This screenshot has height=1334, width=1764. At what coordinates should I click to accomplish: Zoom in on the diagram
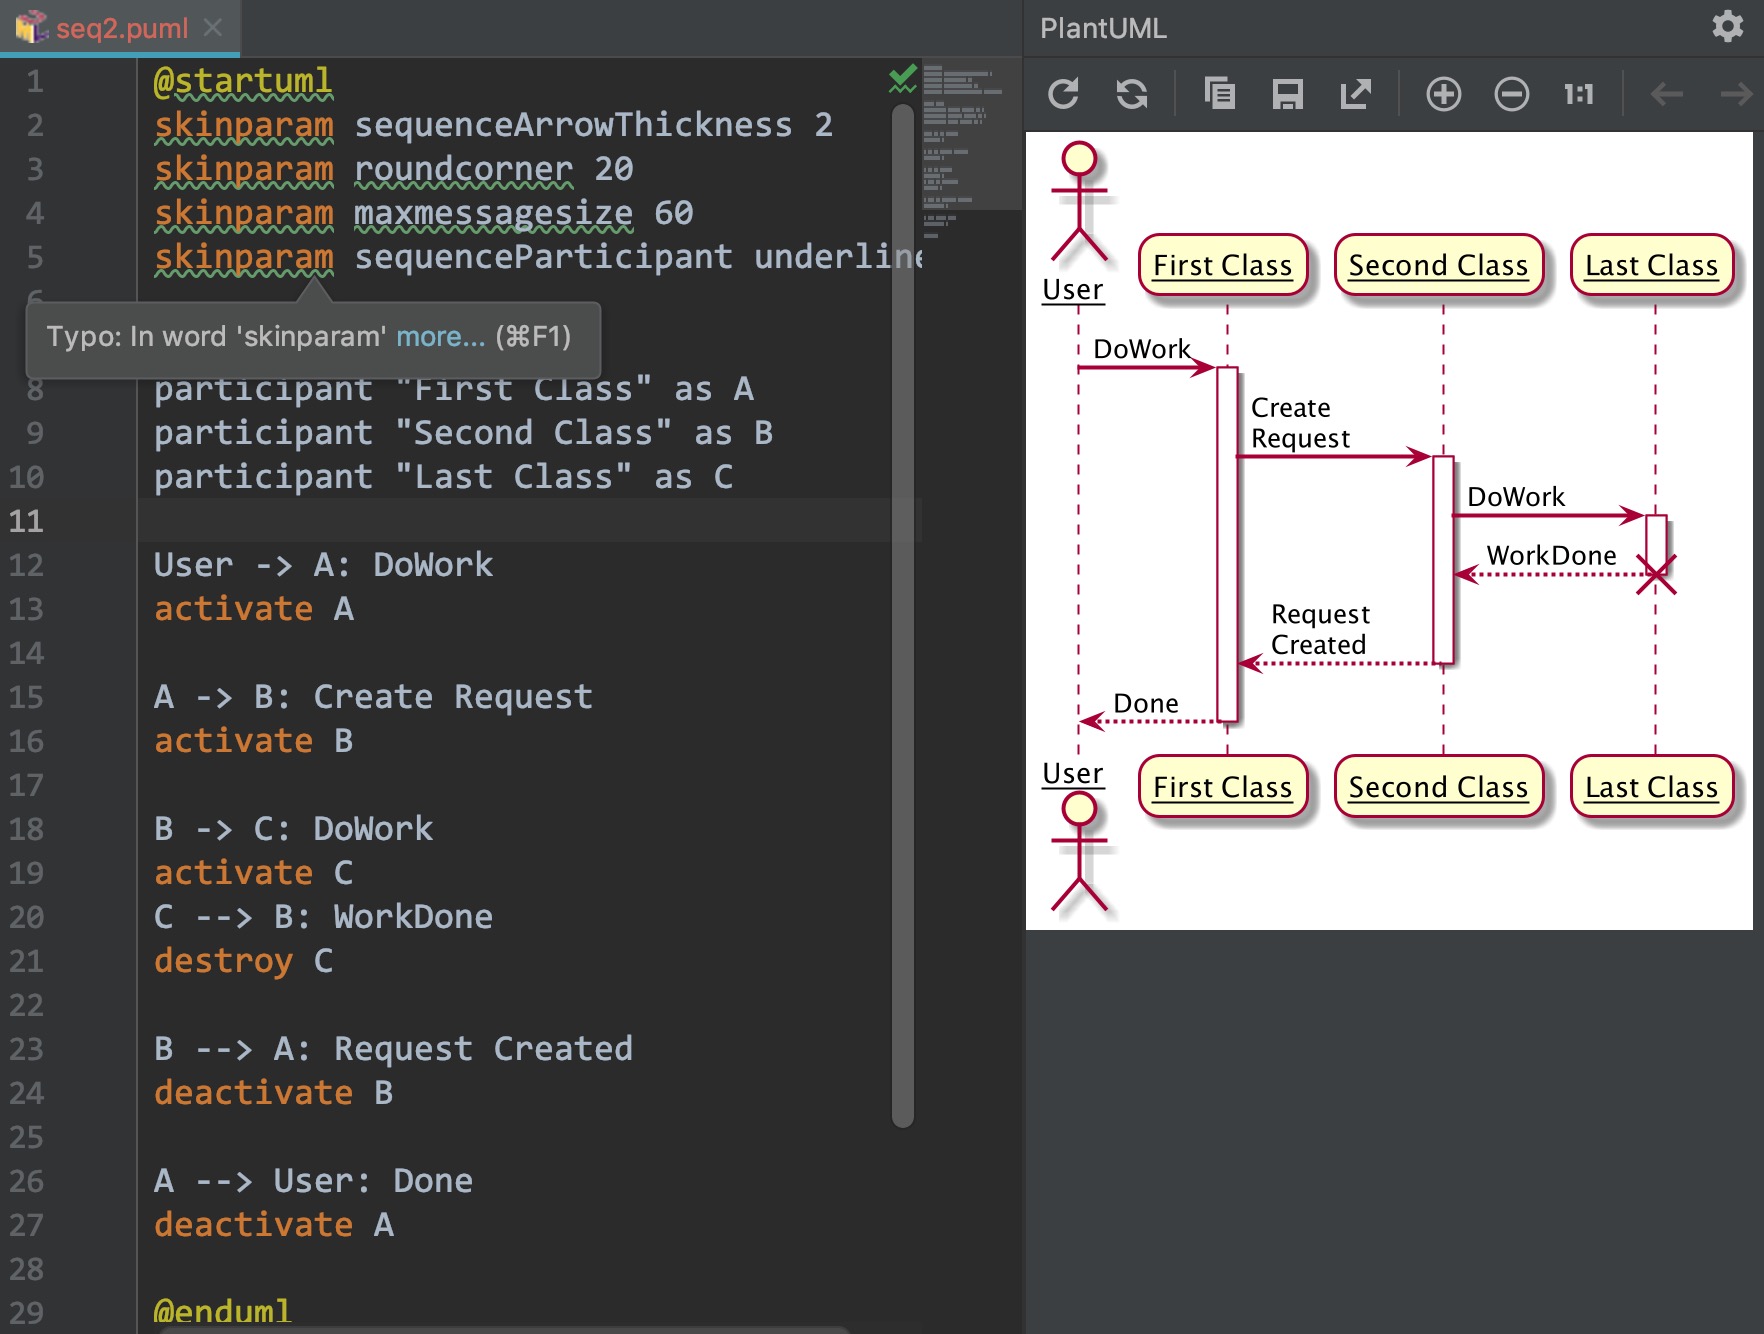click(x=1443, y=94)
